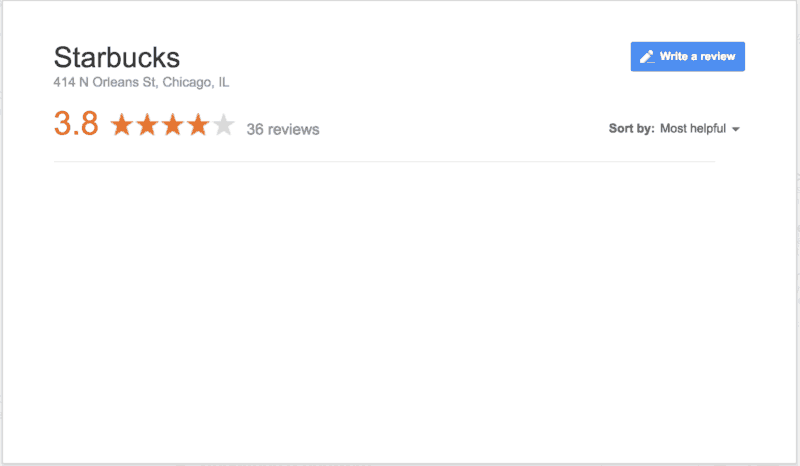Click the small arrow beside Most helpful
Image resolution: width=800 pixels, height=466 pixels.
(x=736, y=130)
